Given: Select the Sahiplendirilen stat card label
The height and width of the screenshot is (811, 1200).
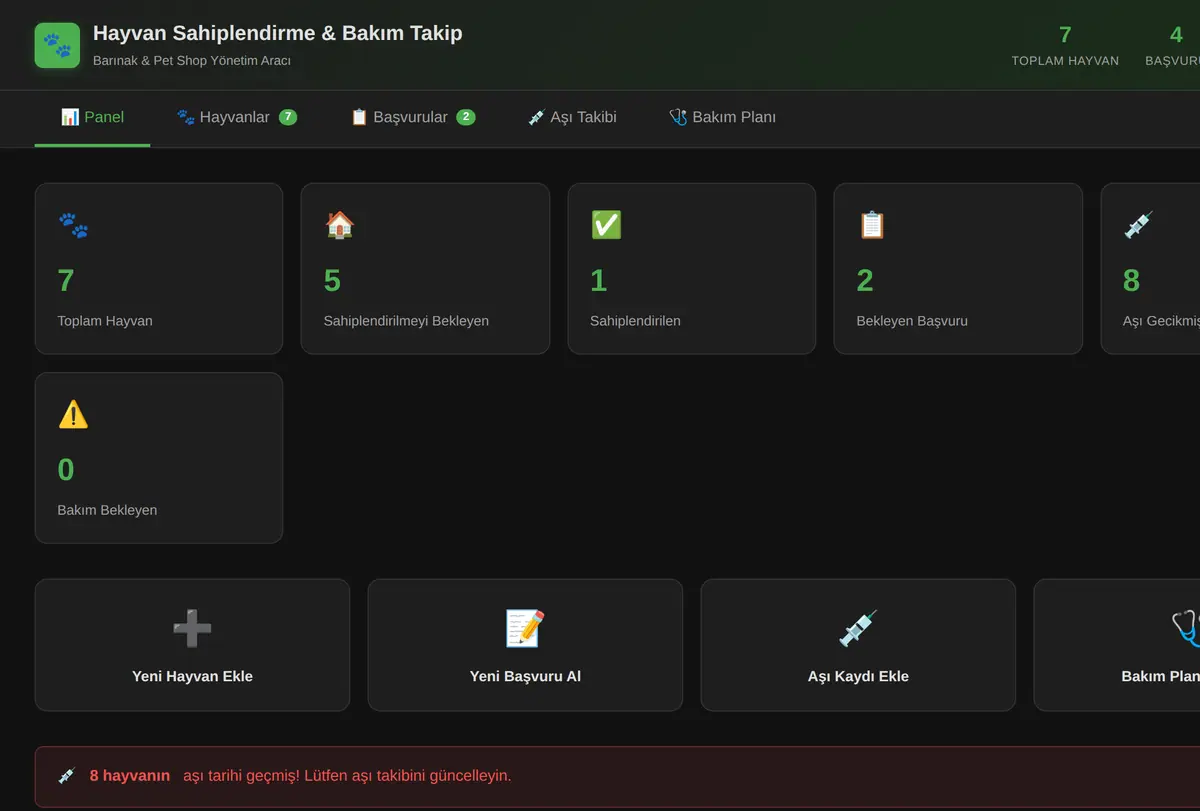Looking at the screenshot, I should click(x=635, y=321).
